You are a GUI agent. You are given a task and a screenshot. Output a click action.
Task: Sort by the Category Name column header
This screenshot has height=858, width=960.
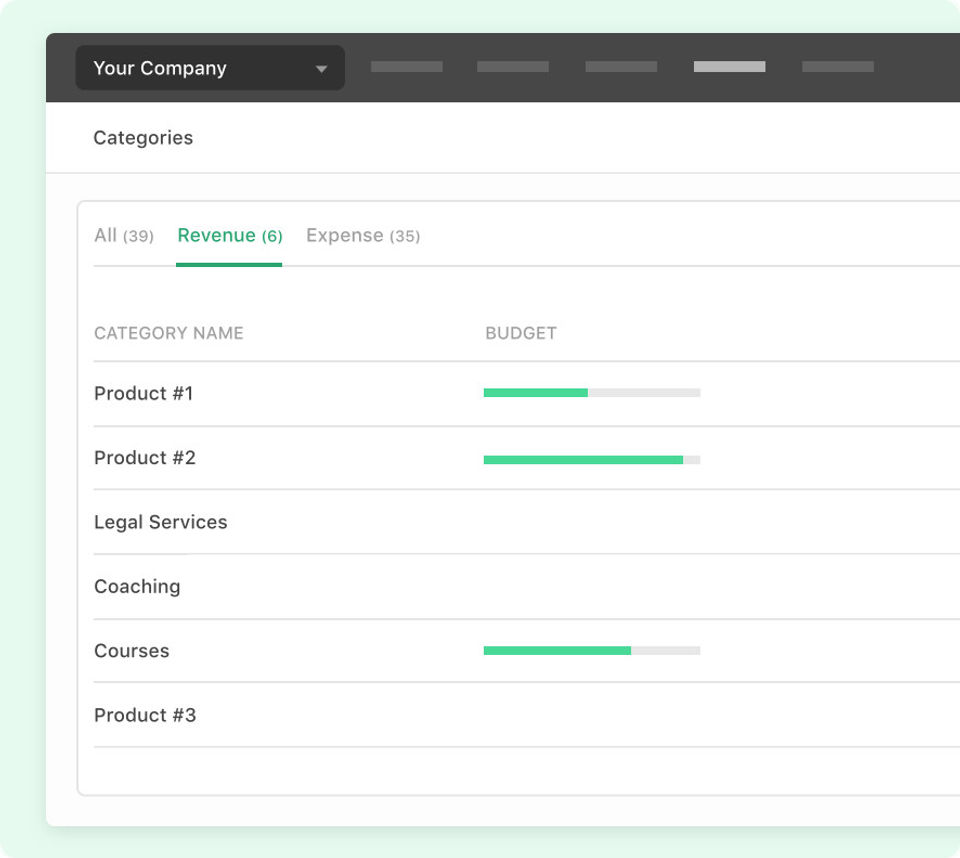pyautogui.click(x=168, y=333)
